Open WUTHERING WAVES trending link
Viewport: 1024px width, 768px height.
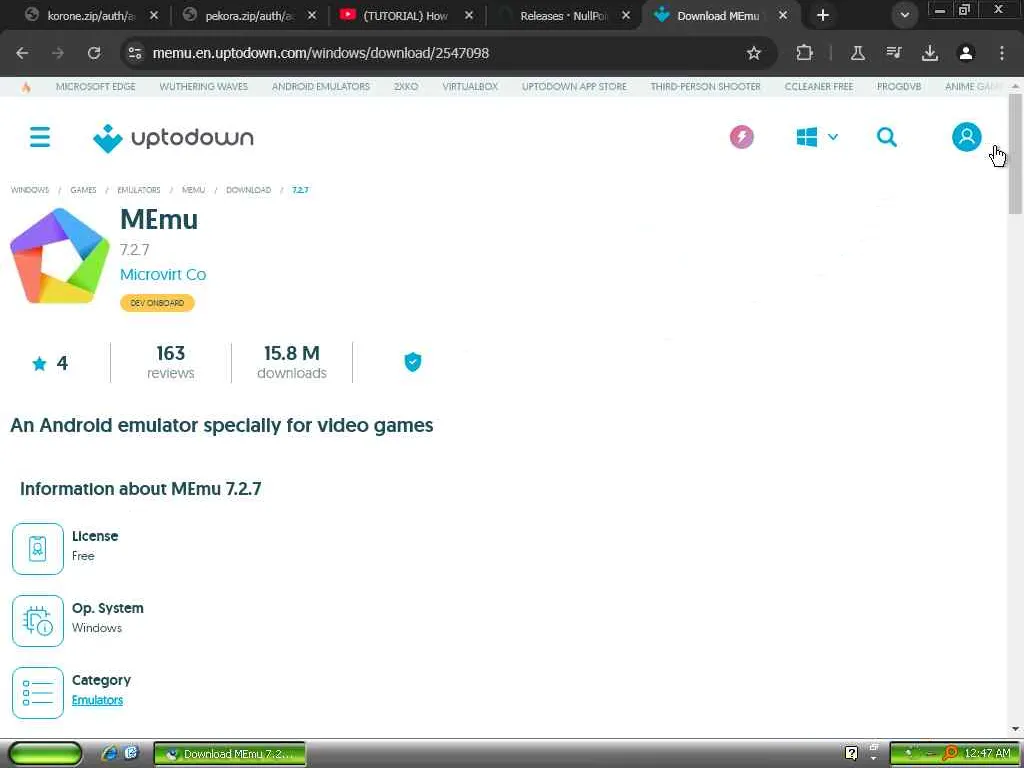tap(204, 86)
